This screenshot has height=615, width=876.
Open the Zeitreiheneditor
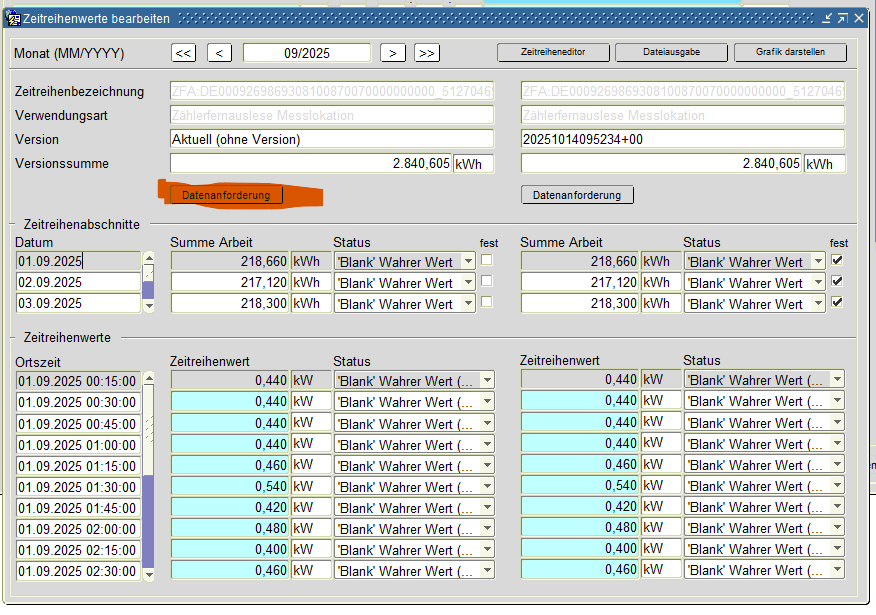[x=553, y=53]
